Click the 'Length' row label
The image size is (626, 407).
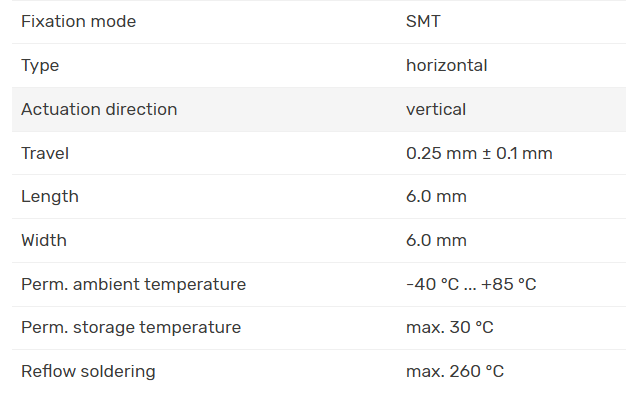pos(50,197)
